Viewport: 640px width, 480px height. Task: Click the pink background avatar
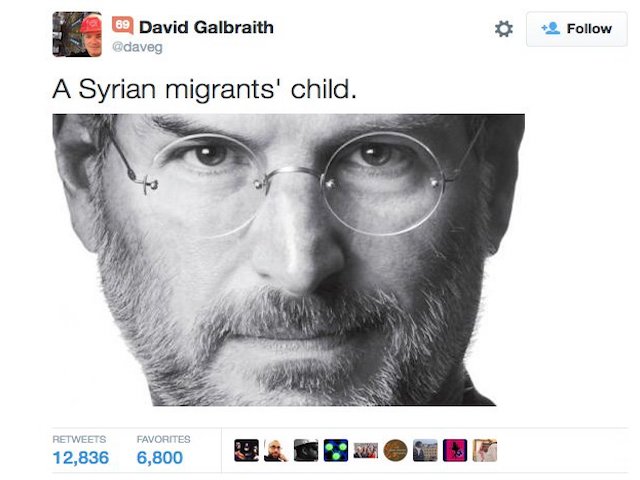click(x=455, y=450)
